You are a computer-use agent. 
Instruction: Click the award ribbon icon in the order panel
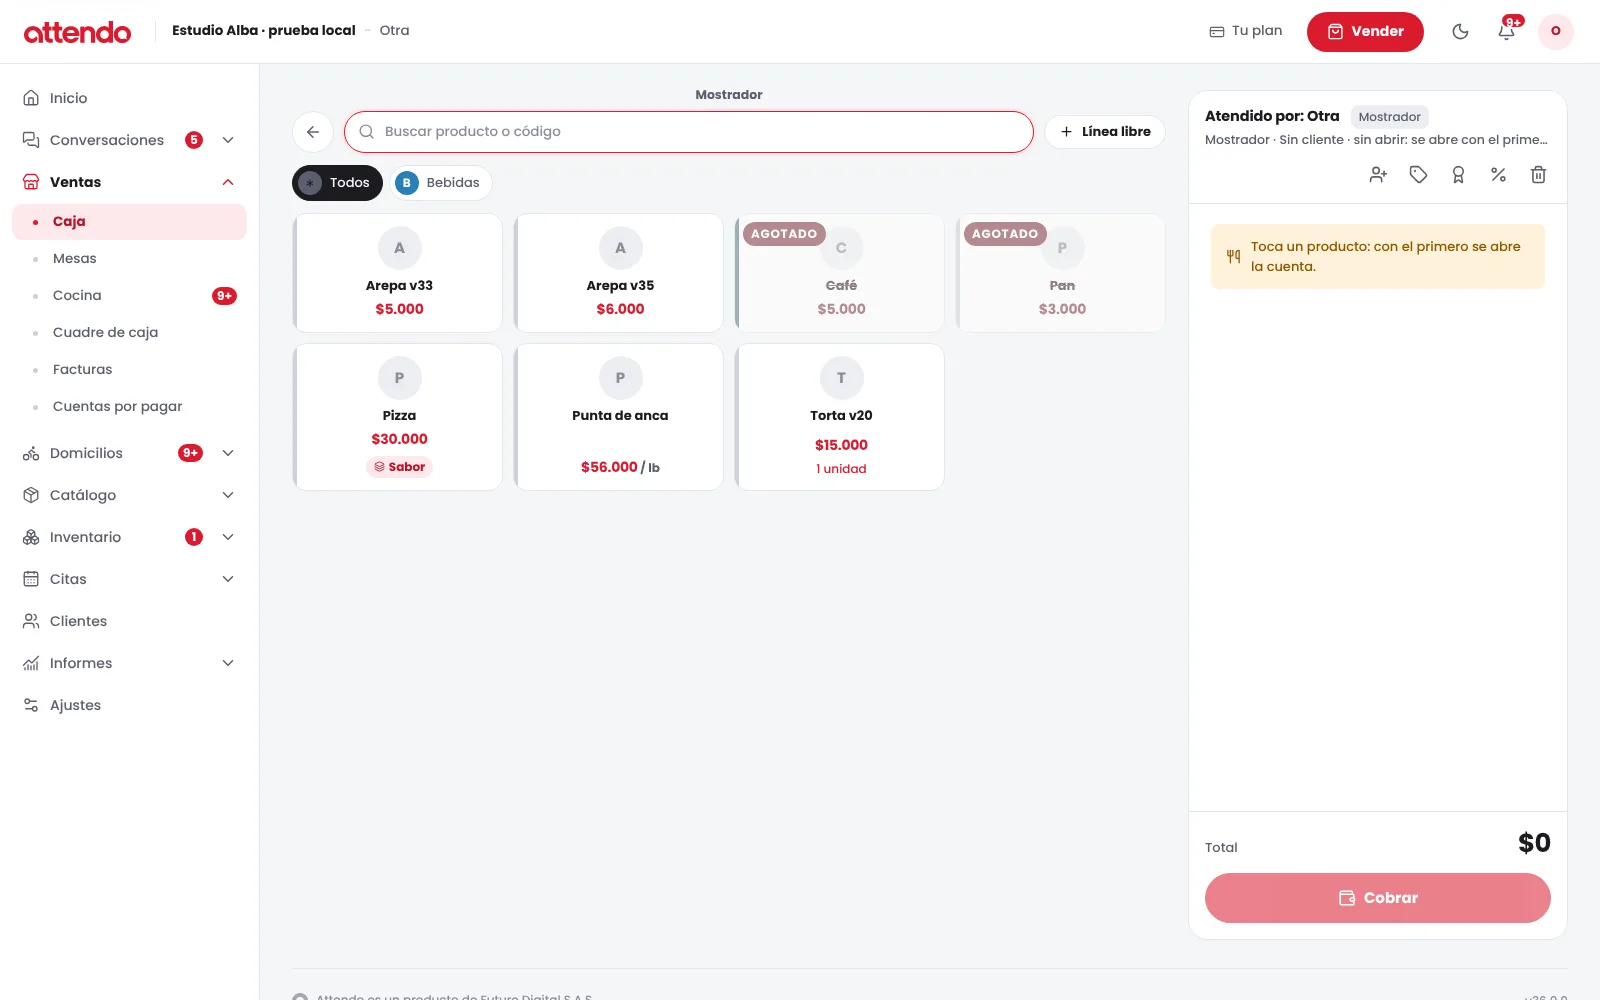(1458, 175)
